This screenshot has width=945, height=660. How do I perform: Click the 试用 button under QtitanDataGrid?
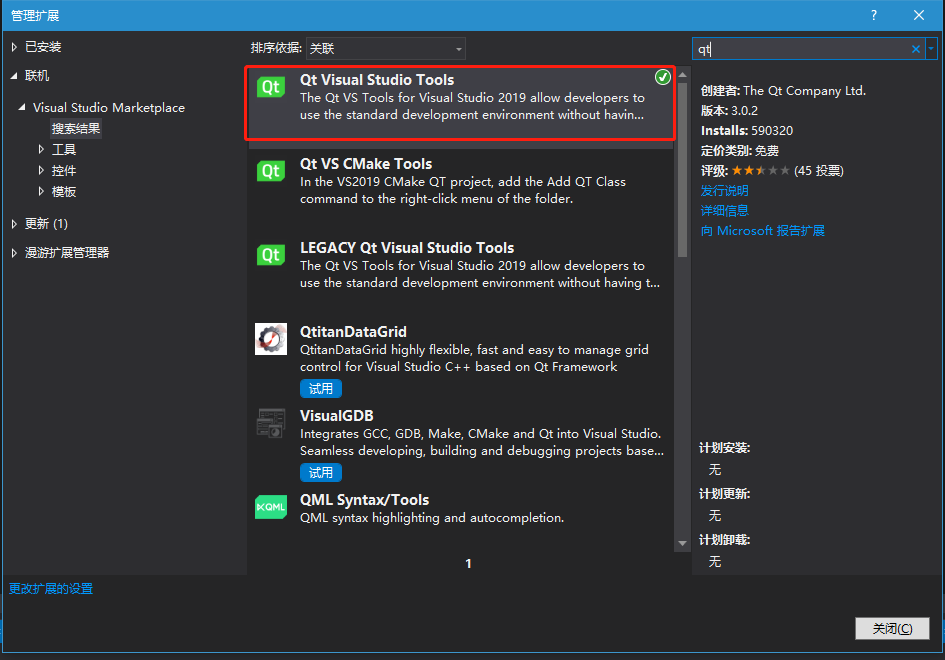pyautogui.click(x=321, y=389)
